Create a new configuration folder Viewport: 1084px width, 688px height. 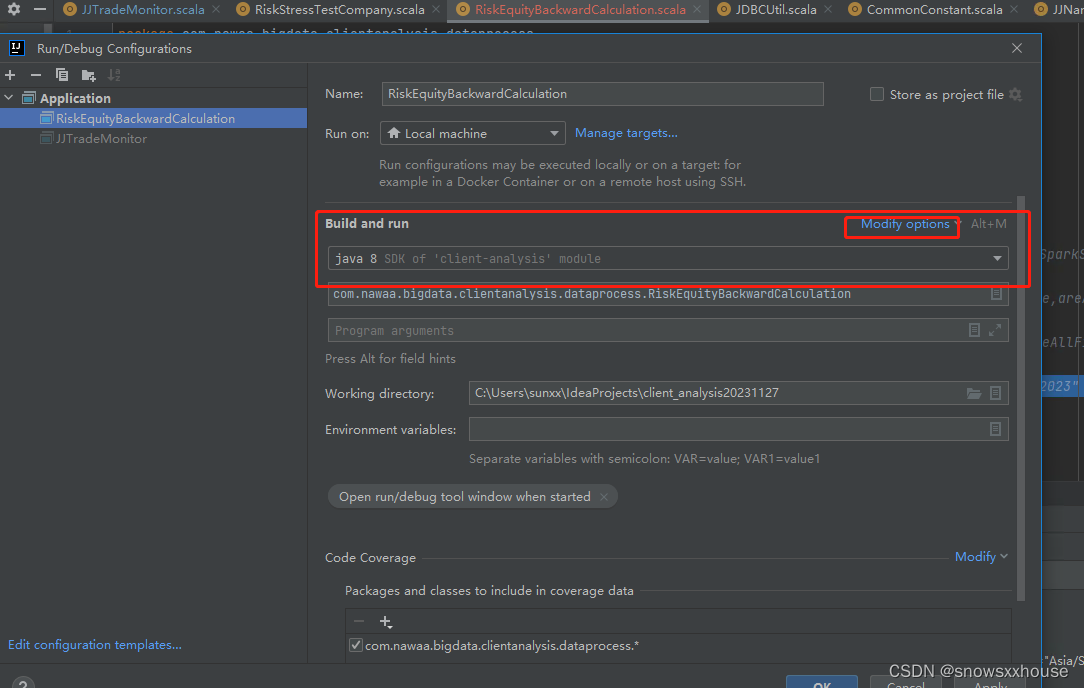pos(88,74)
